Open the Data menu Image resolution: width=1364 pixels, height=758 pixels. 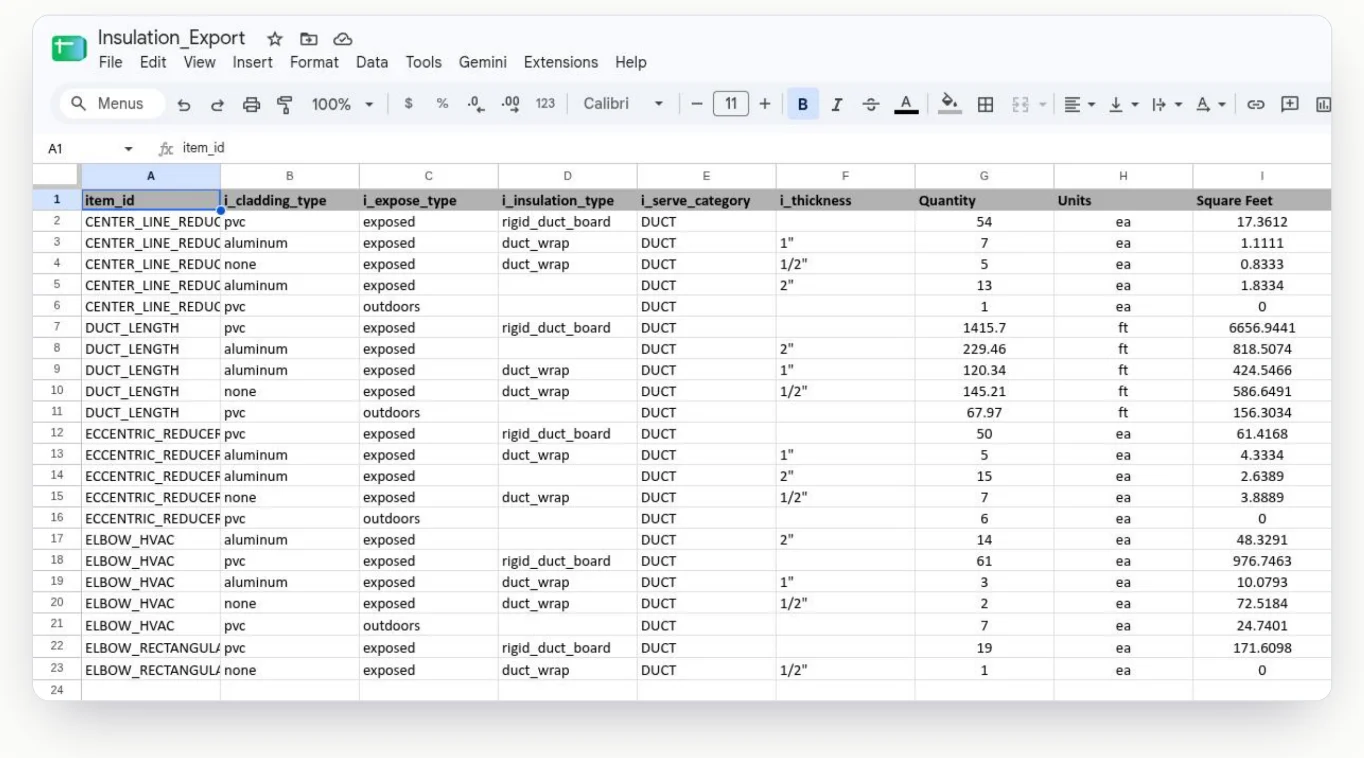tap(372, 62)
